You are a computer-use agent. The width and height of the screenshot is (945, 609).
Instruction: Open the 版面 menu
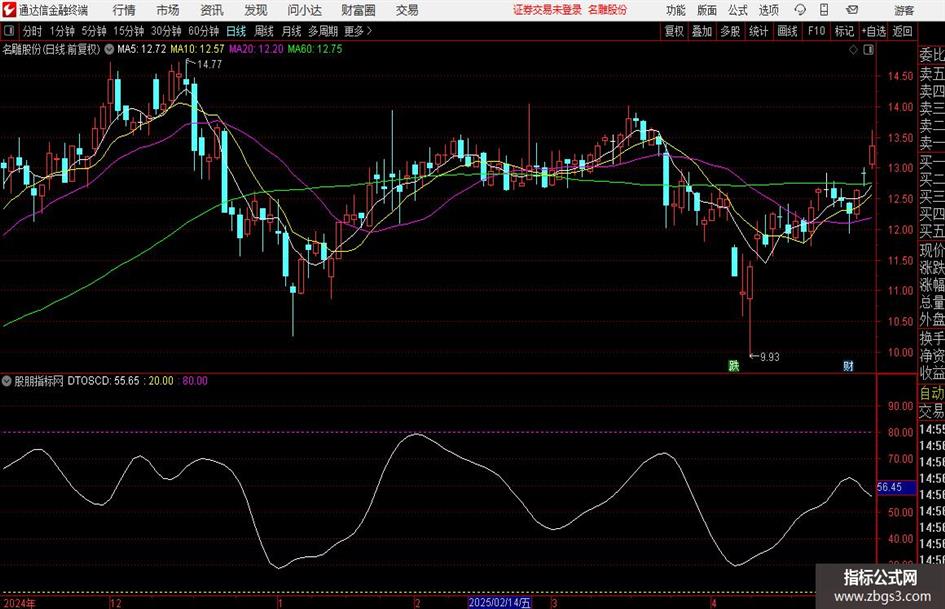click(706, 10)
